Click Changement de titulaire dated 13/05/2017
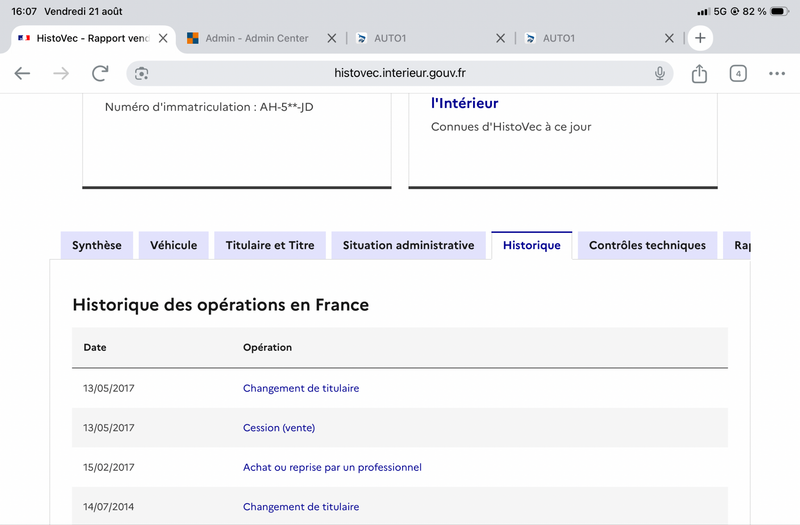Viewport: 800px width, 525px height. point(301,388)
